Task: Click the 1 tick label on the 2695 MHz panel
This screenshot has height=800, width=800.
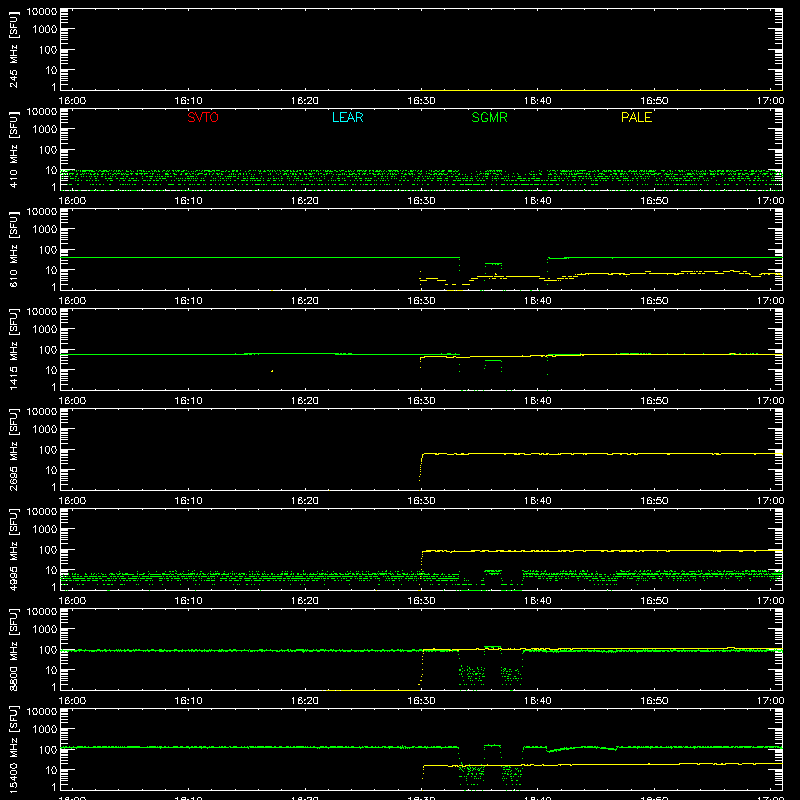Action: pos(54,487)
